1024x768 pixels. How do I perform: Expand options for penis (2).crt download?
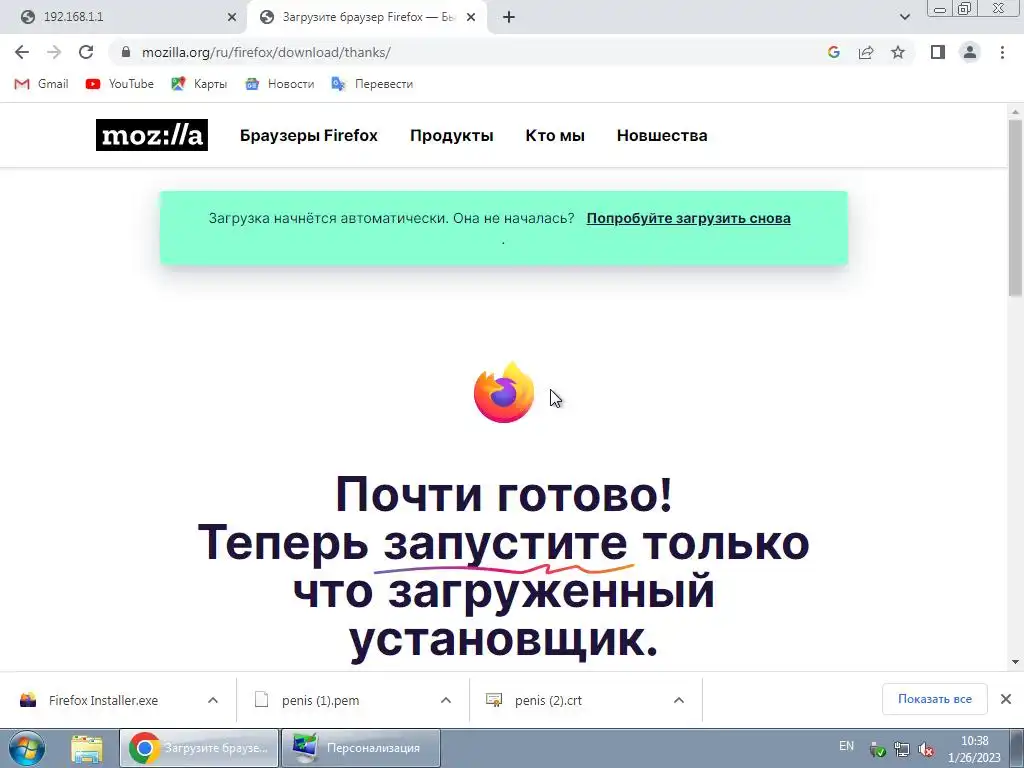(679, 700)
